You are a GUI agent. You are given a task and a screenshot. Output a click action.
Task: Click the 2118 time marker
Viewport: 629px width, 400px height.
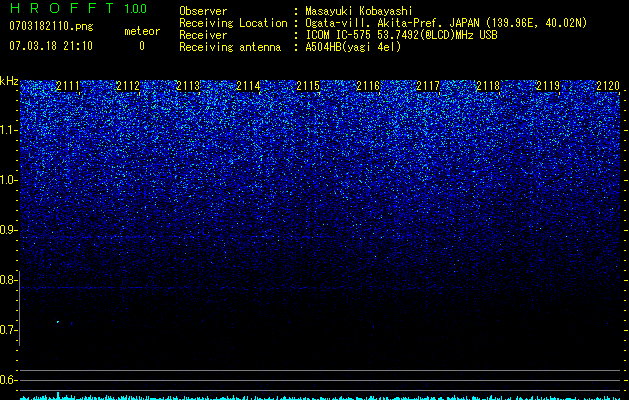click(x=488, y=85)
